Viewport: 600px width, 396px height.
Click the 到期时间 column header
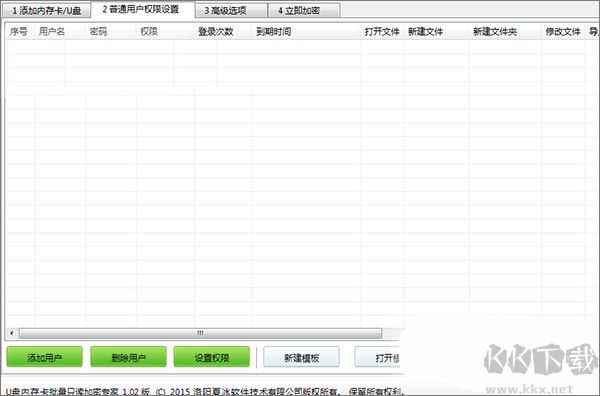[306, 31]
